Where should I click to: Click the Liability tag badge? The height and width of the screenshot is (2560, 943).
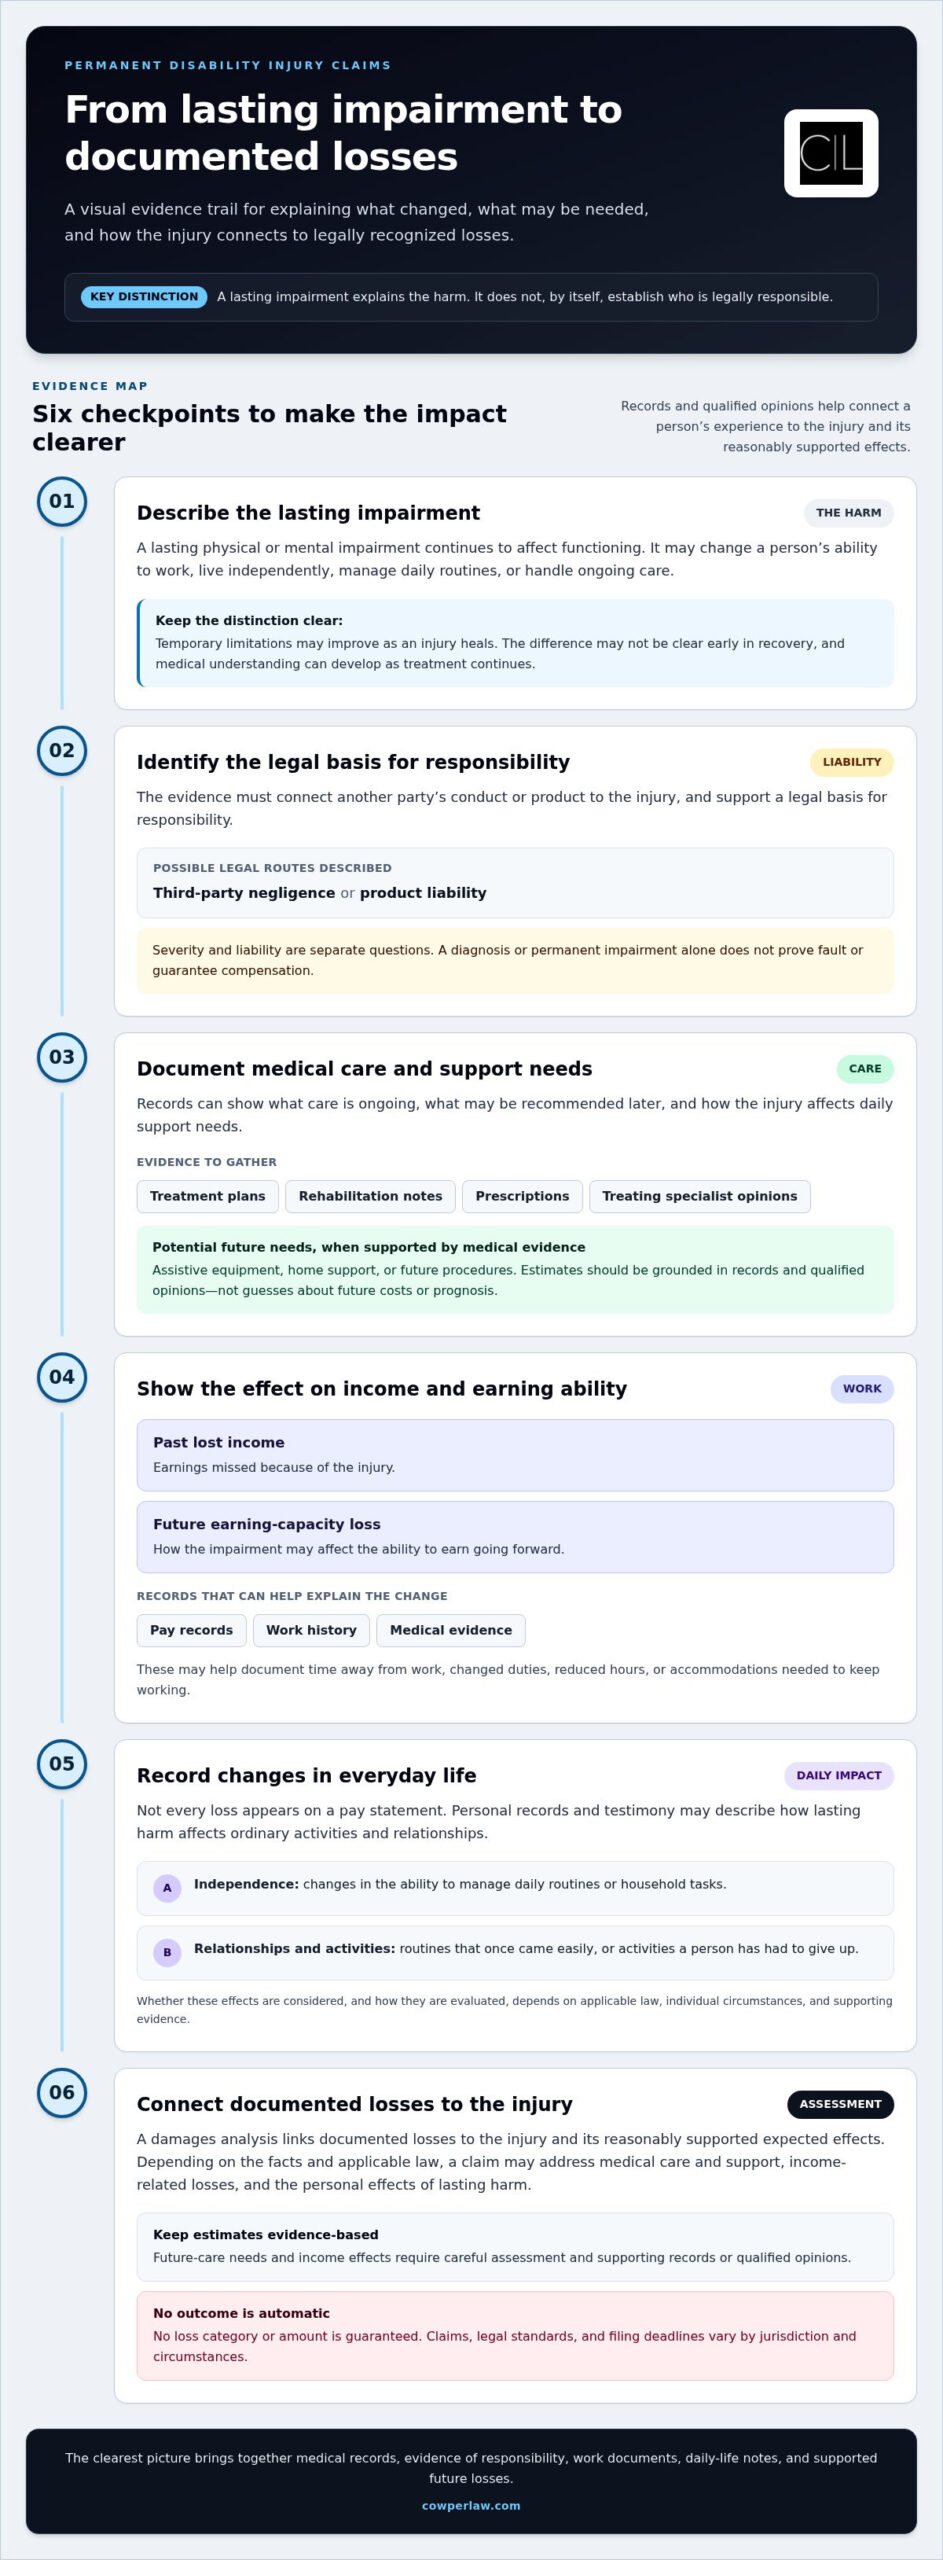(x=852, y=762)
